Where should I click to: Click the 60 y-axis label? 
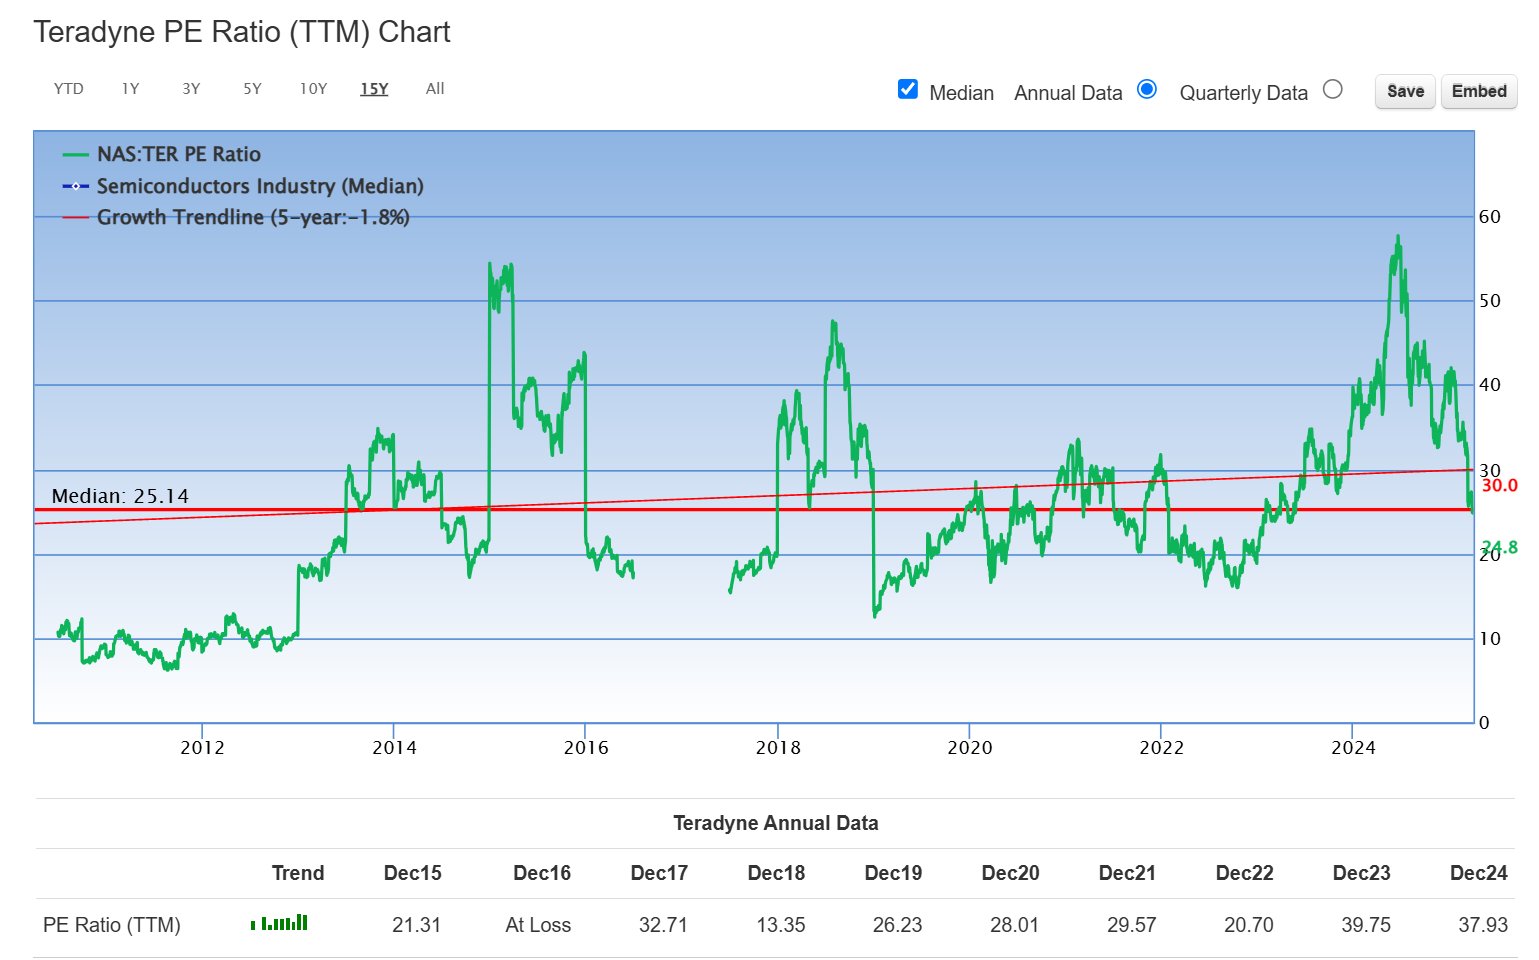[1489, 217]
